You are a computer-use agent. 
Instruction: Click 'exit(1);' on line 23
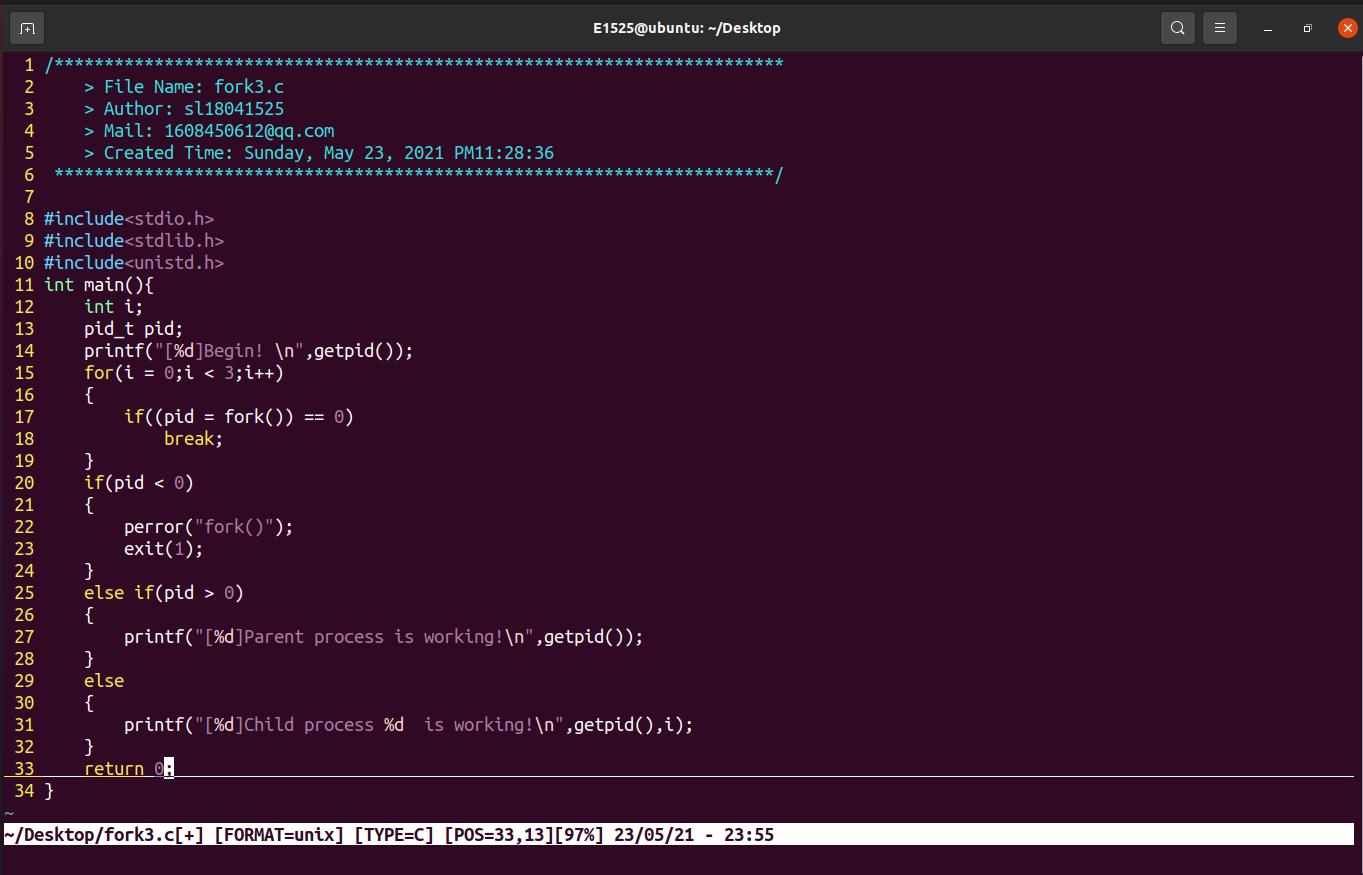coord(164,549)
